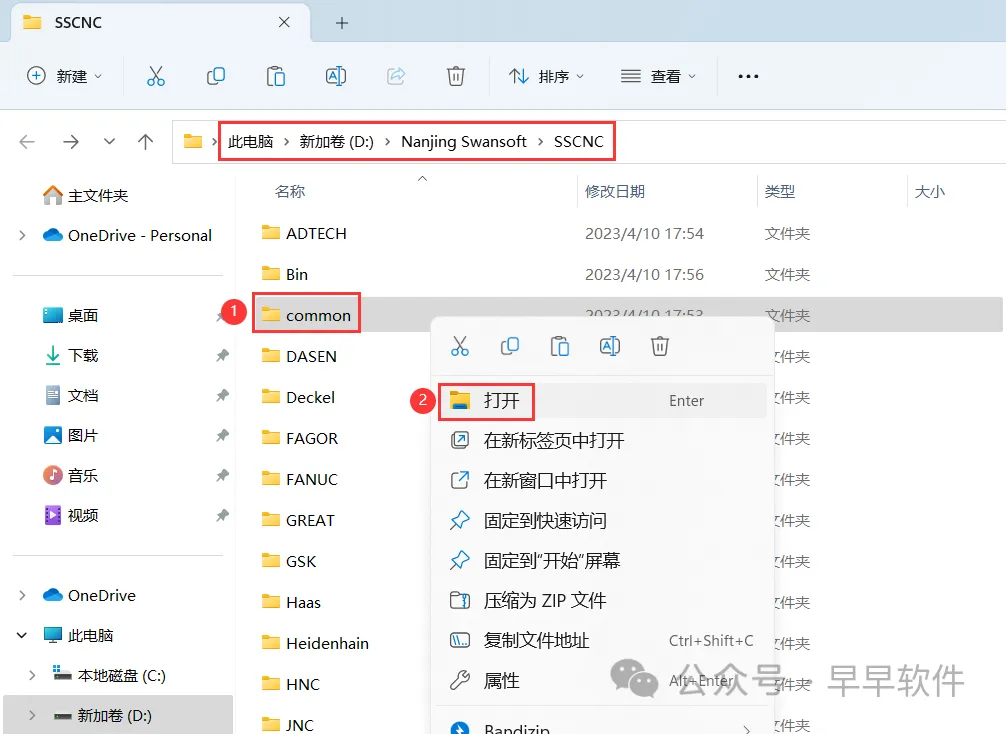Expand 本地磁盘 (C:) in the tree
Image resolution: width=1006 pixels, height=734 pixels.
(x=32, y=675)
